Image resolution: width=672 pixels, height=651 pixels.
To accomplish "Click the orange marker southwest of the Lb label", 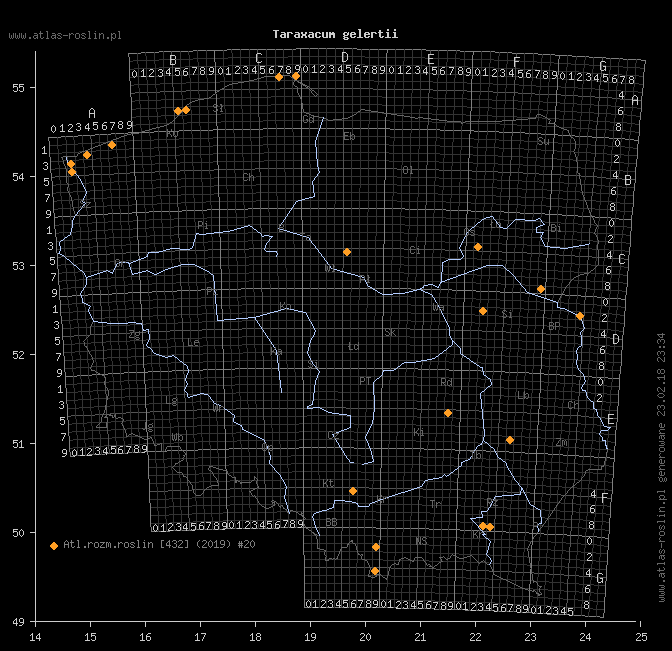I will 510,440.
